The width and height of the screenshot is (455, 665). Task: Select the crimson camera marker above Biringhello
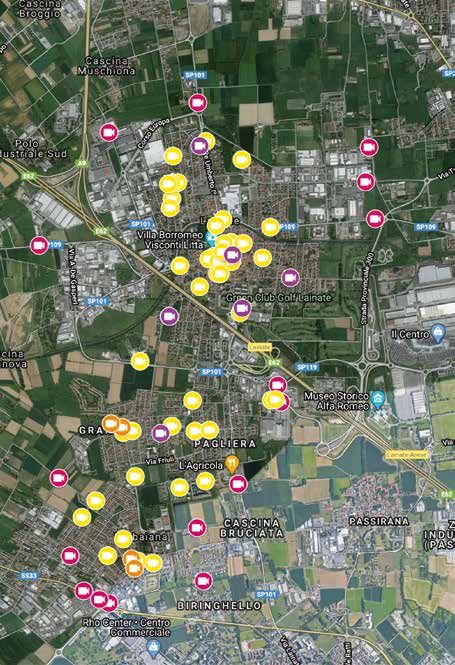pyautogui.click(x=203, y=581)
